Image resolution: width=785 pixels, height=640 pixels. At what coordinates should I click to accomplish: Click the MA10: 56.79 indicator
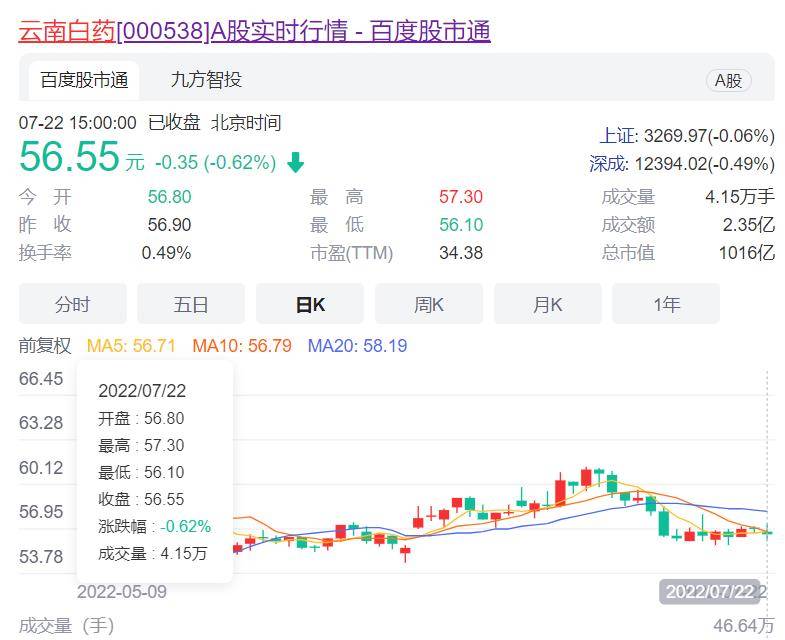click(242, 346)
